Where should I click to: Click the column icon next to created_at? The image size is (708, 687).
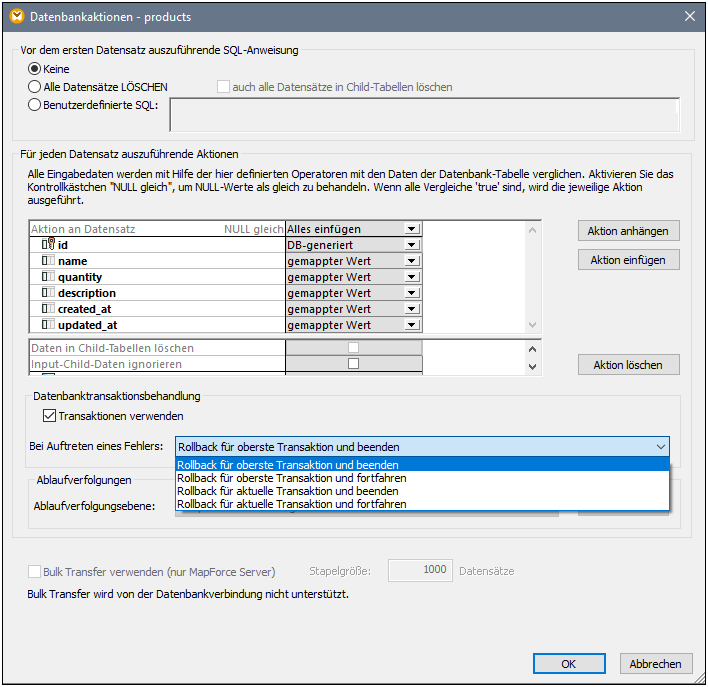(x=48, y=309)
